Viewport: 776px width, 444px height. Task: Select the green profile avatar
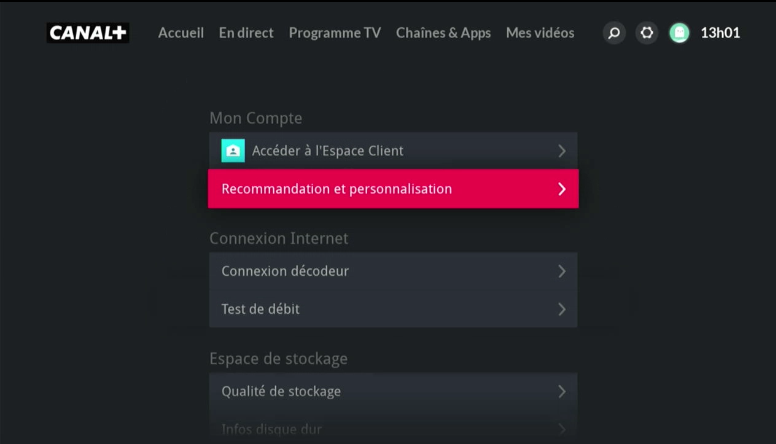(679, 33)
